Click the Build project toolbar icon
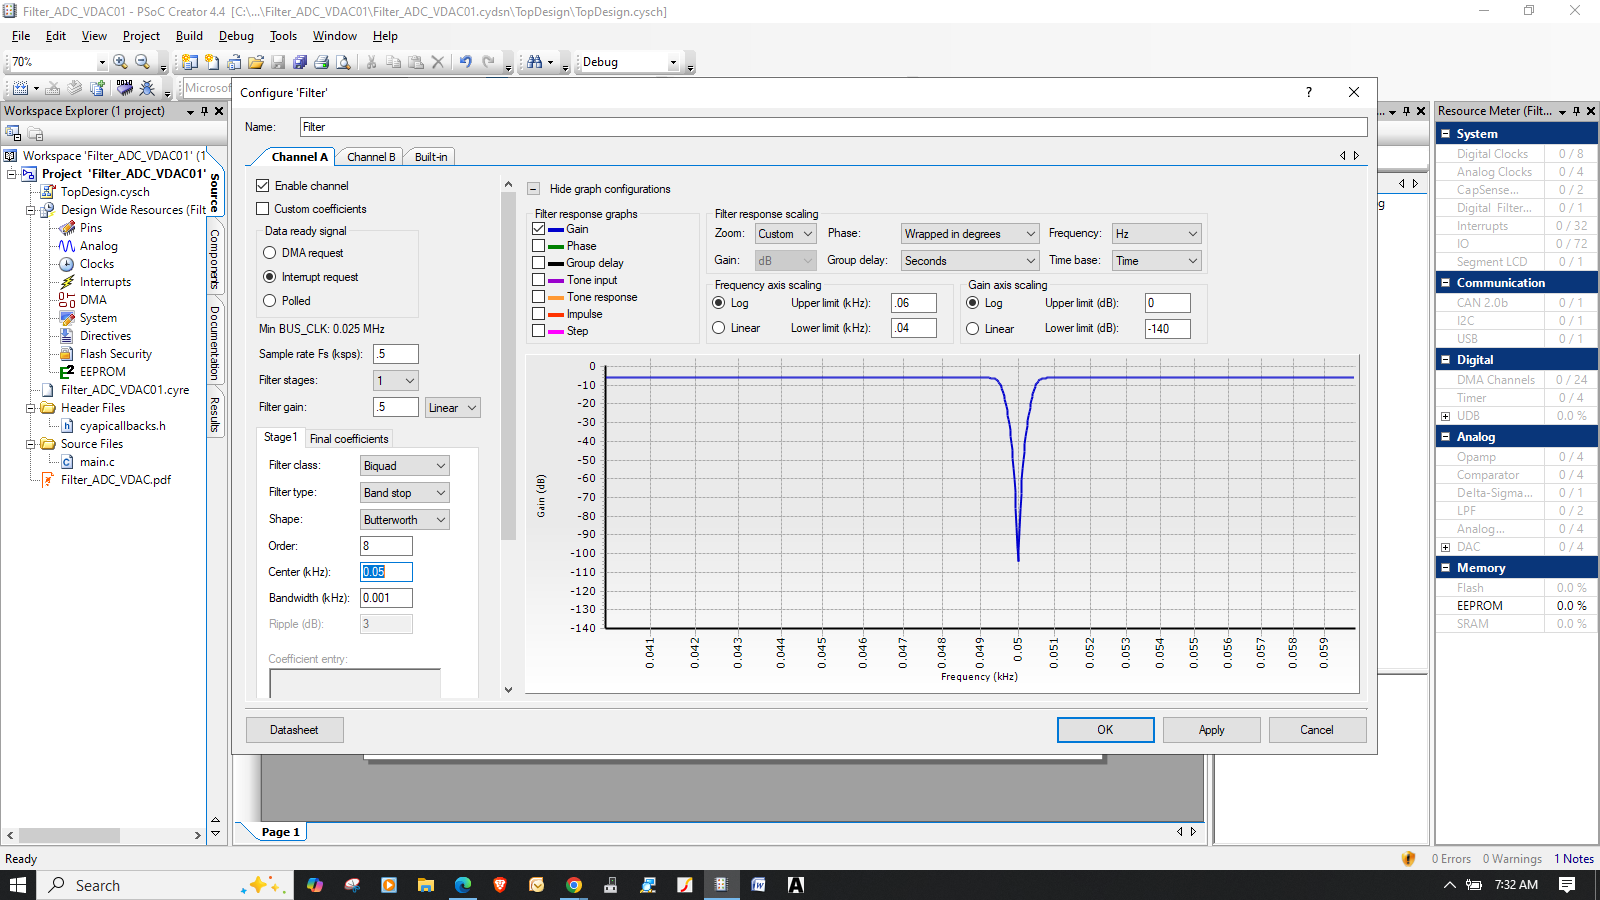 pyautogui.click(x=20, y=88)
